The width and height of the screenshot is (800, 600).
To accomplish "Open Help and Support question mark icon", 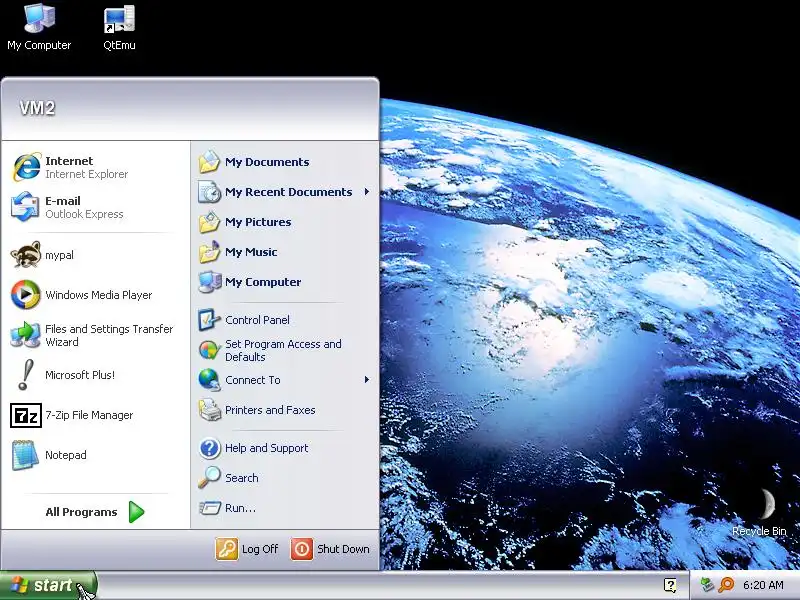I will [209, 448].
